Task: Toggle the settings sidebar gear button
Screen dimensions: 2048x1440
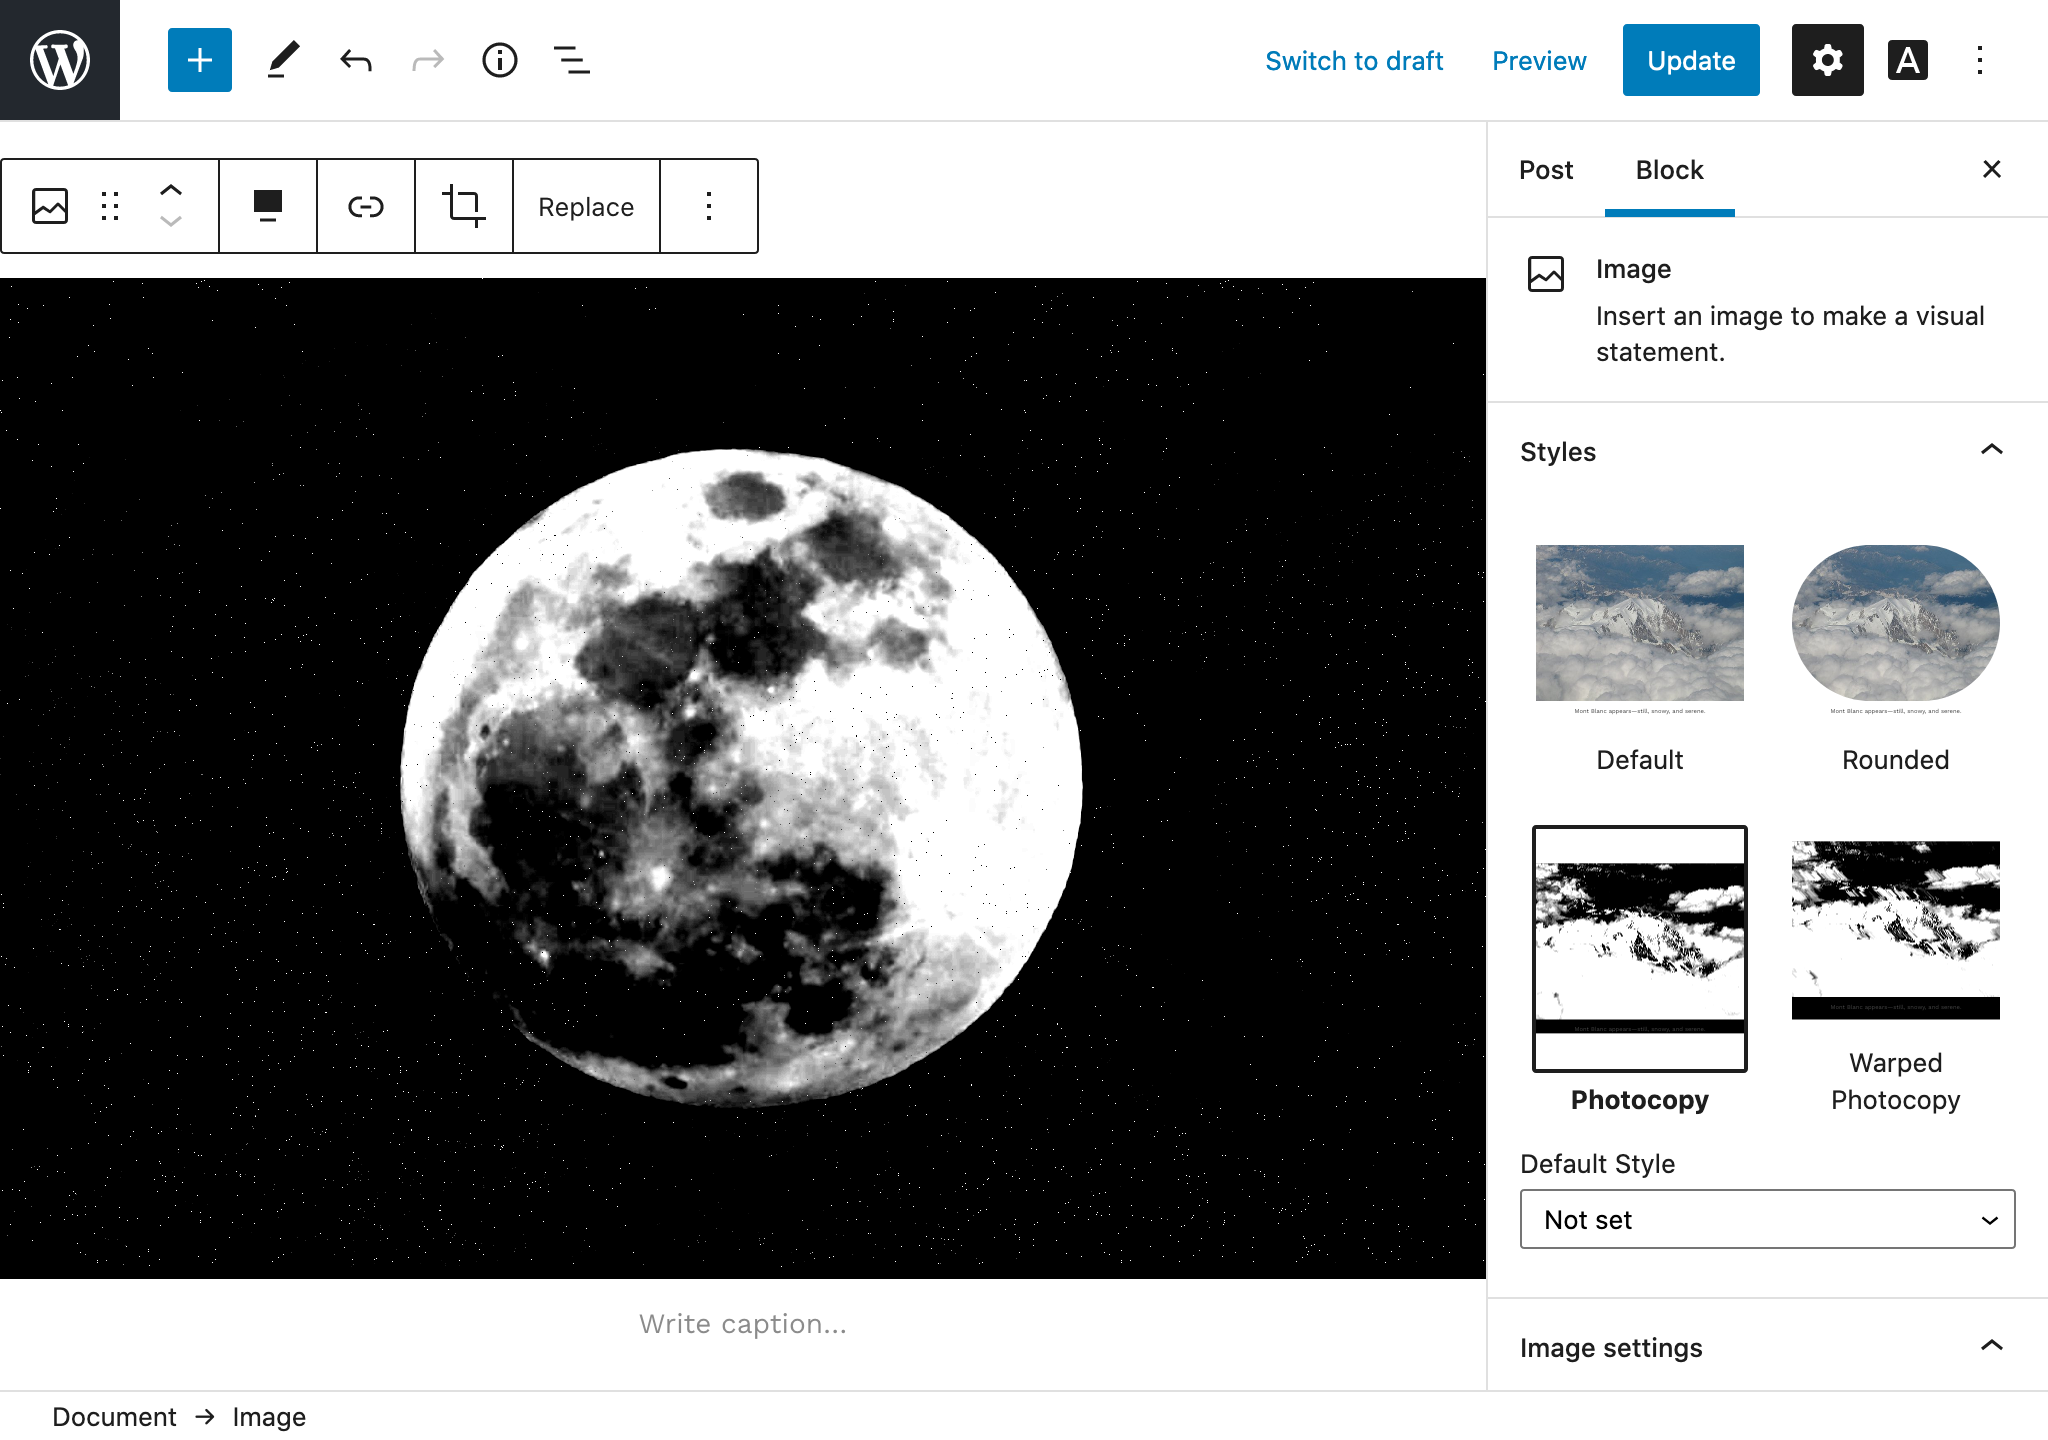Action: pyautogui.click(x=1827, y=60)
